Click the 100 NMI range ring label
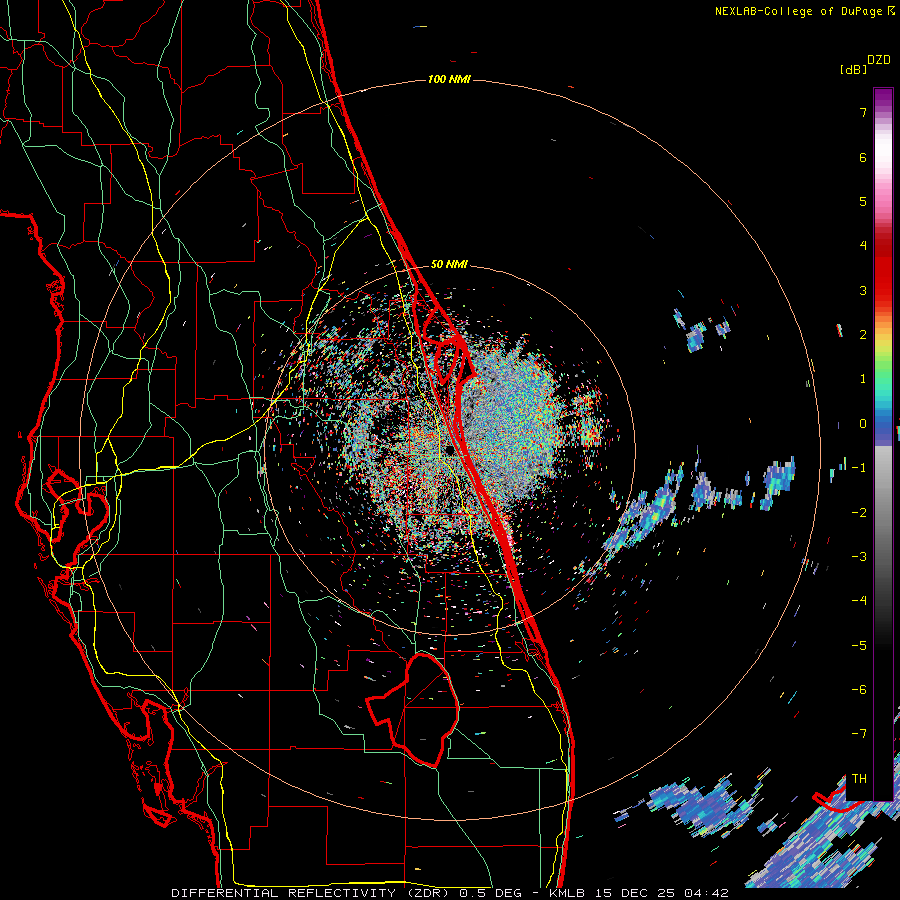The image size is (900, 900). pos(449,79)
